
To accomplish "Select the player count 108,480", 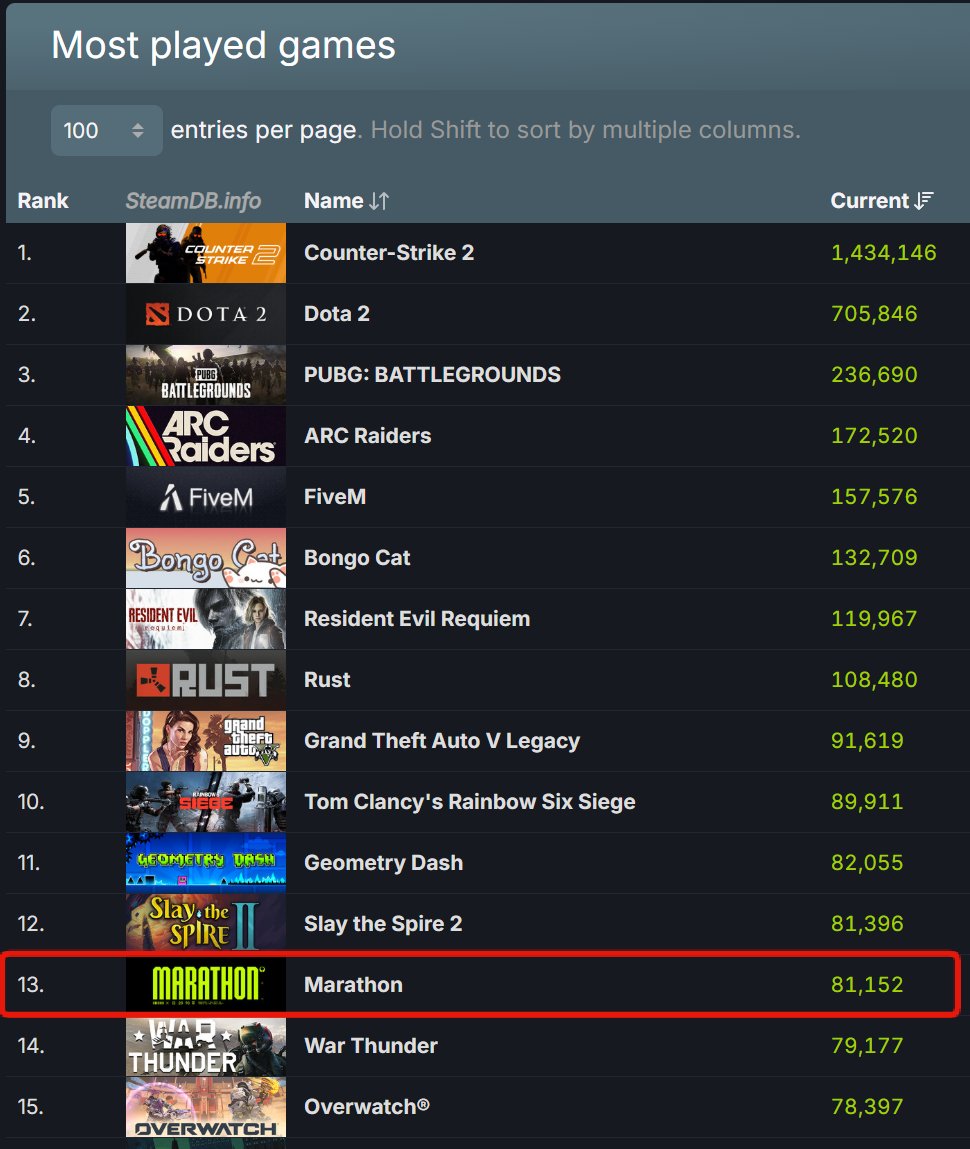I will (x=874, y=679).
